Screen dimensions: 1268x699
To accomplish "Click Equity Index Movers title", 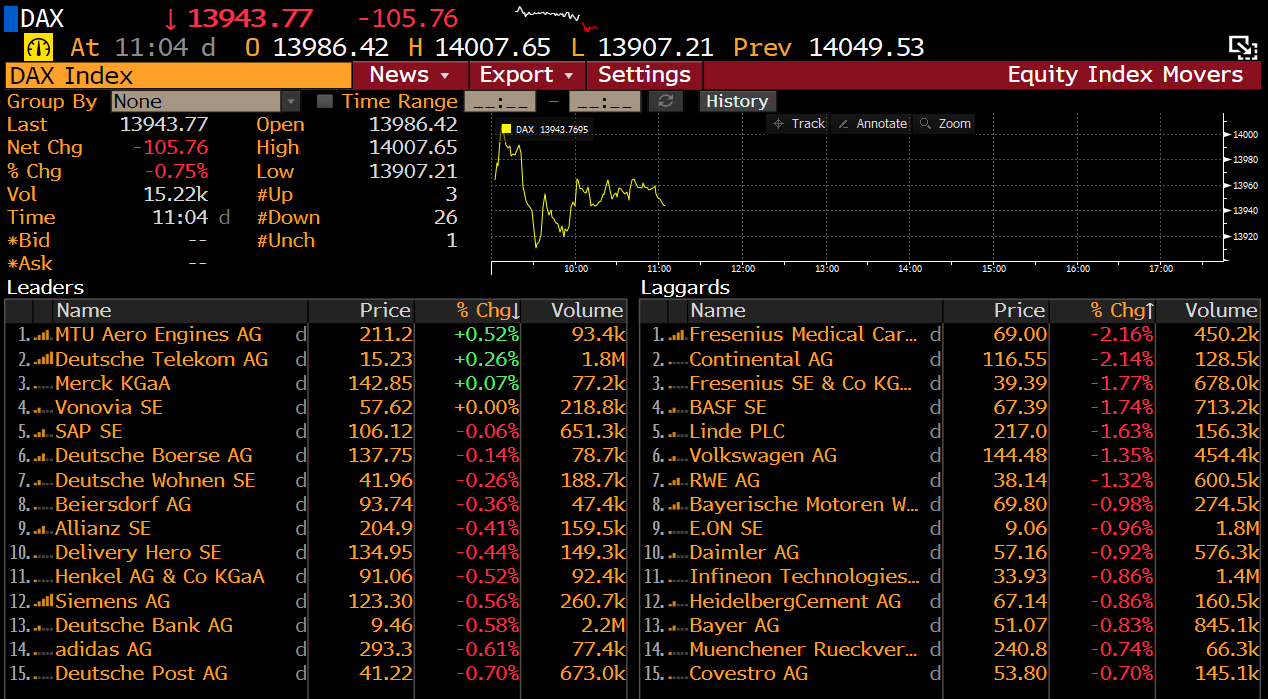I will pos(1125,75).
